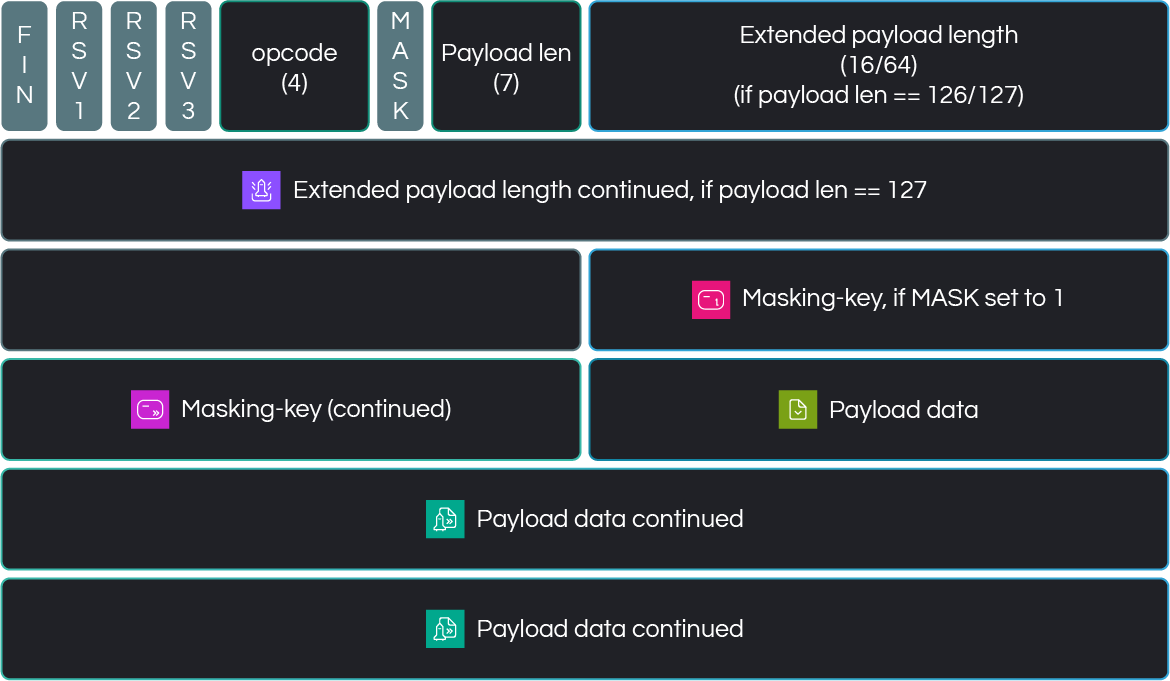Click the Masking-key (continued) label

click(316, 409)
